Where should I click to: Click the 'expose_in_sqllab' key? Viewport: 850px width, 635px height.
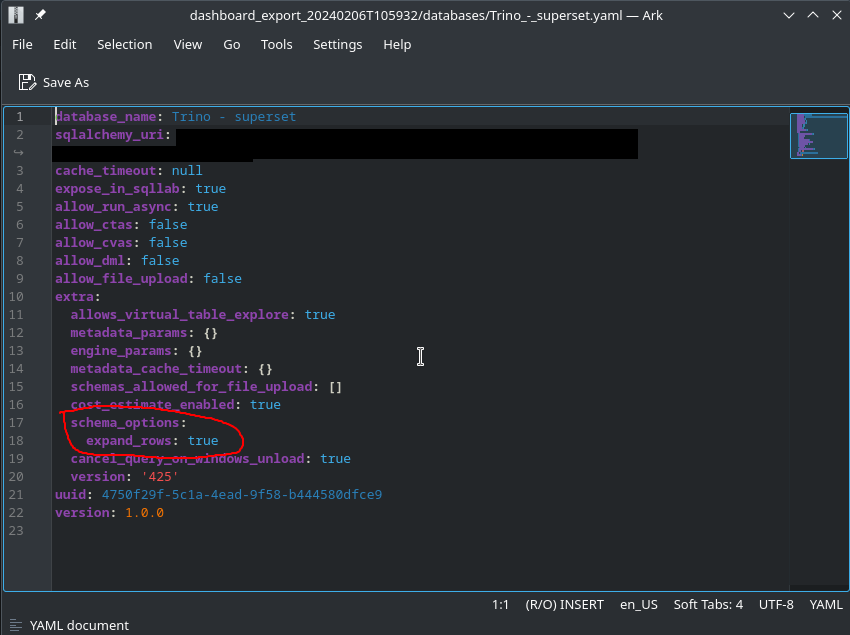click(117, 189)
